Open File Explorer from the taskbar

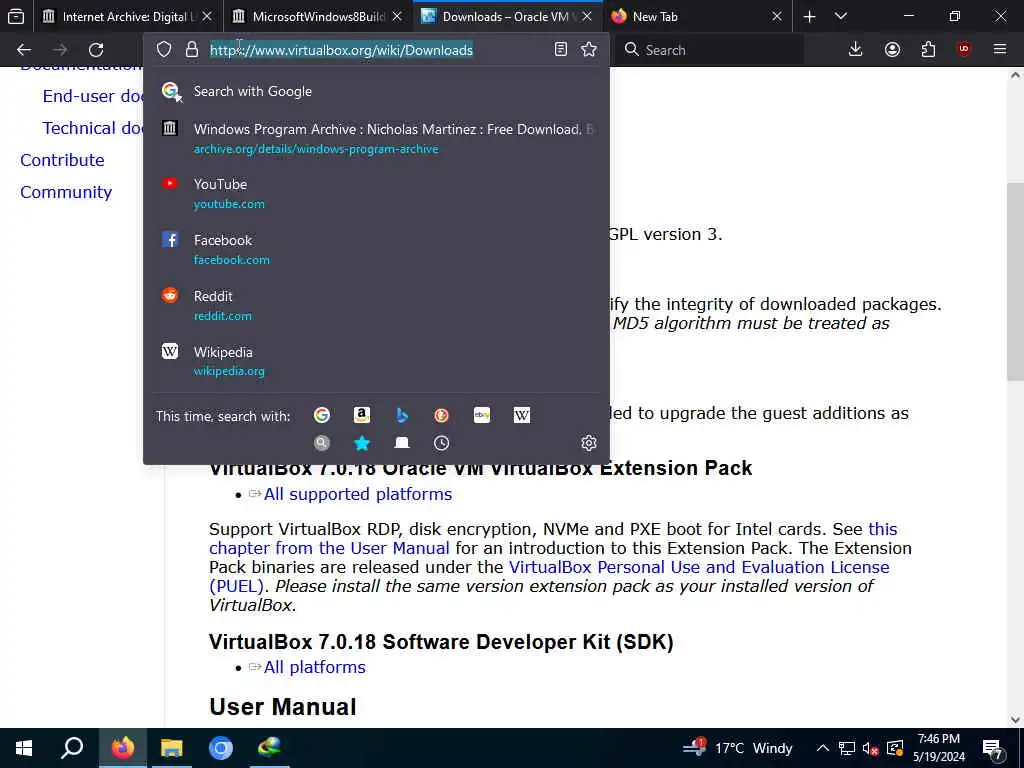point(172,748)
